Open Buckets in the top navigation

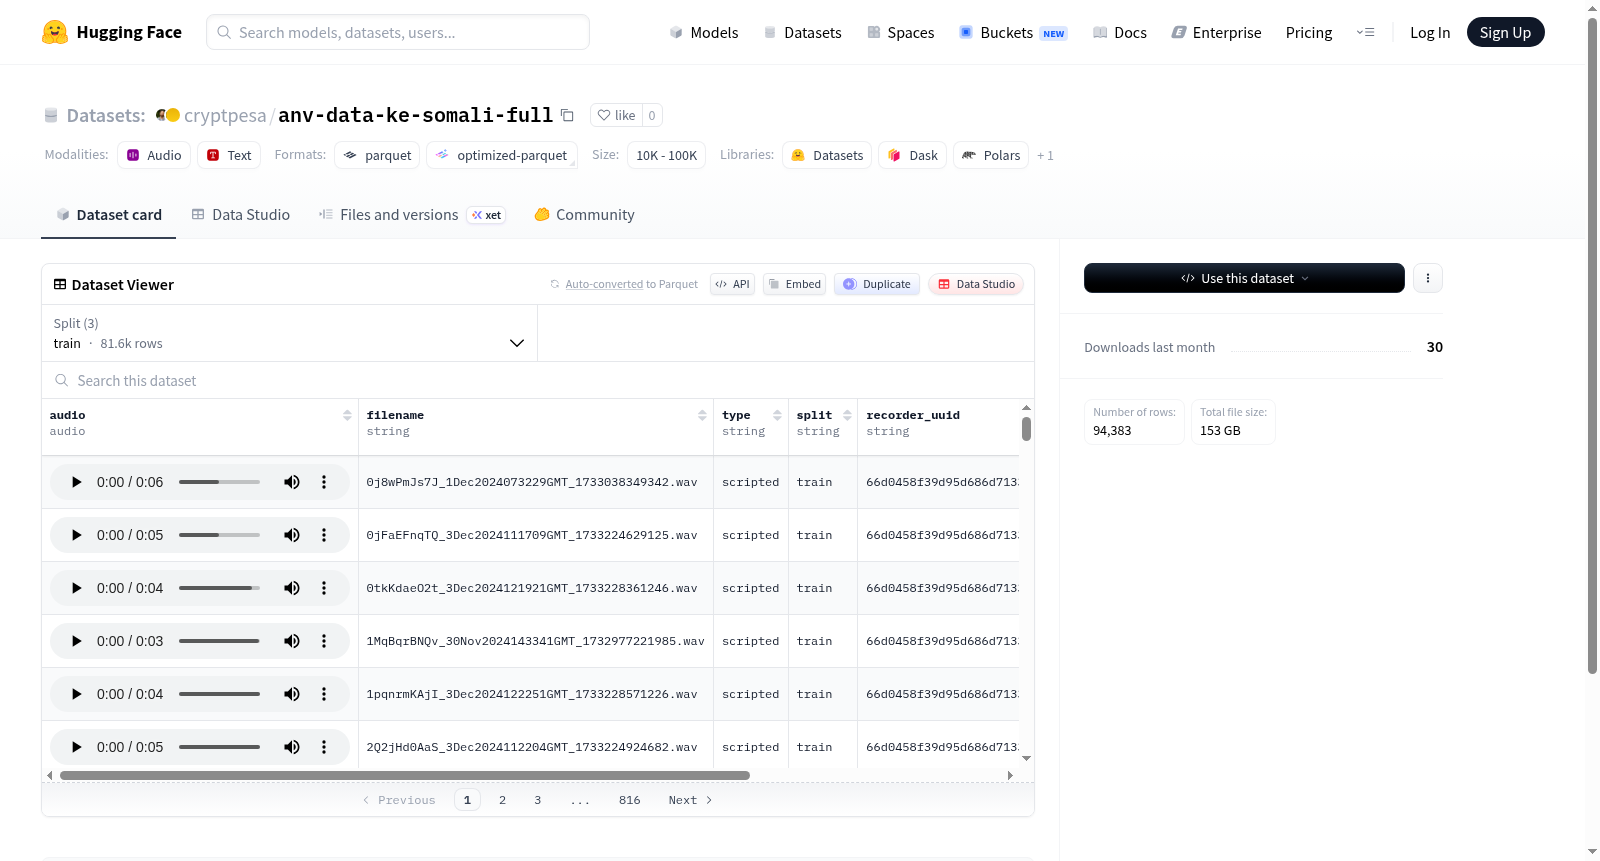click(x=1013, y=33)
